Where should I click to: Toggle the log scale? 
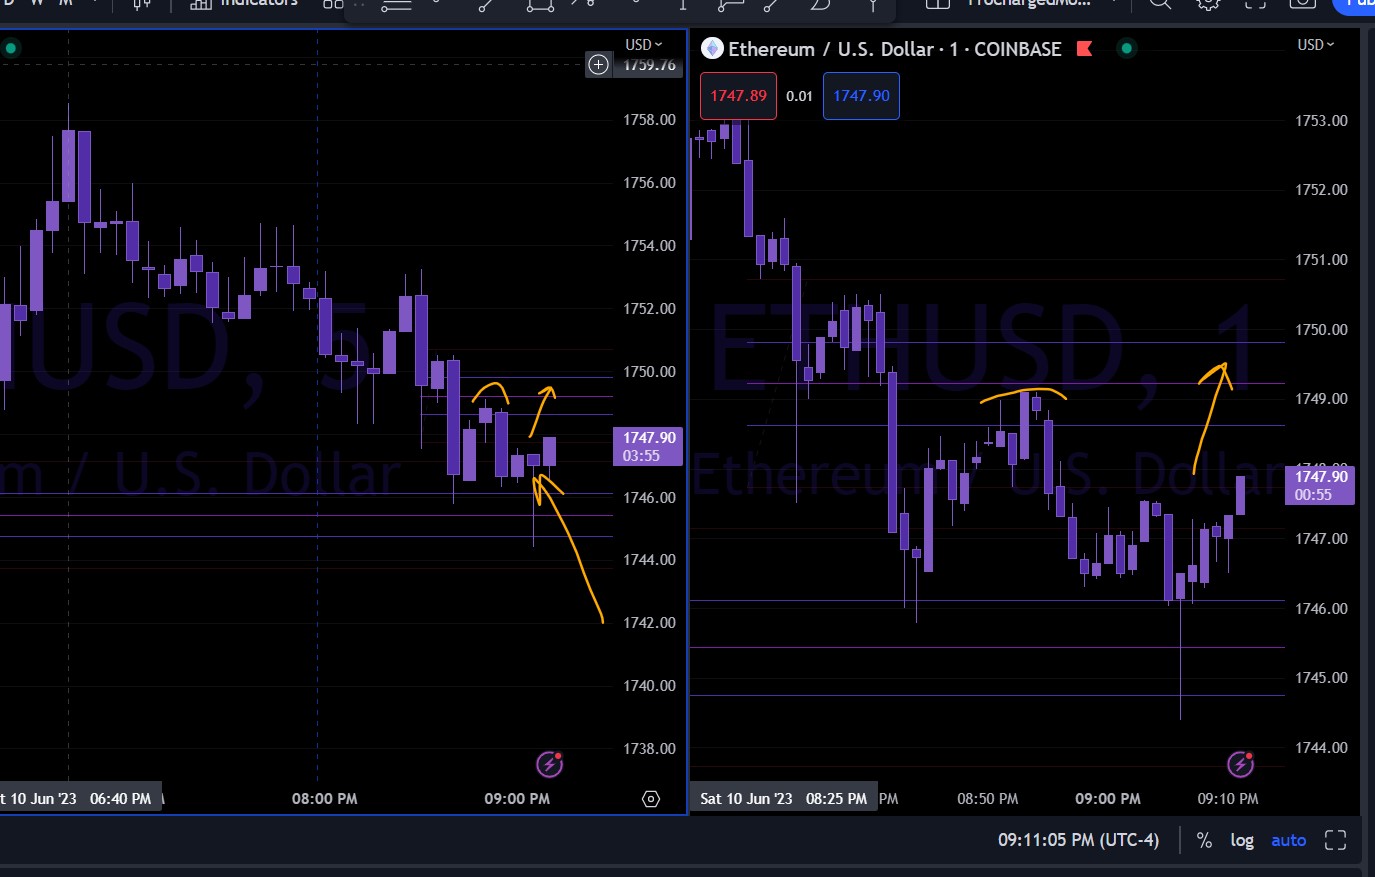pyautogui.click(x=1242, y=840)
